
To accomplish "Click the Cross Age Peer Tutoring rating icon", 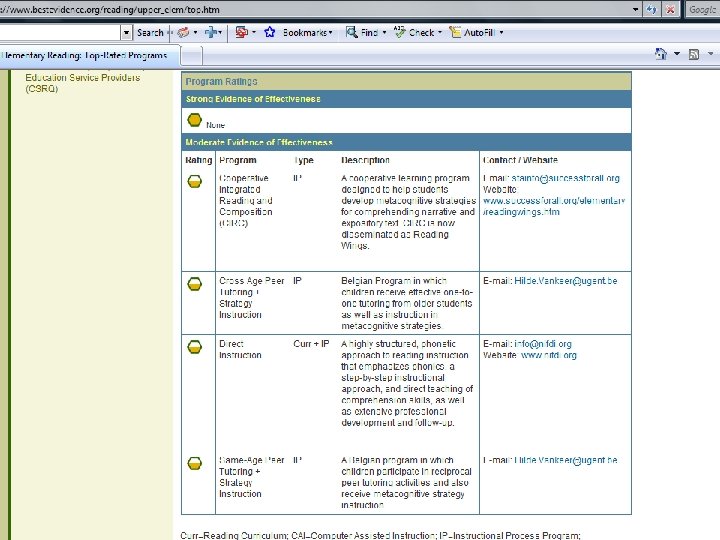I will (195, 284).
